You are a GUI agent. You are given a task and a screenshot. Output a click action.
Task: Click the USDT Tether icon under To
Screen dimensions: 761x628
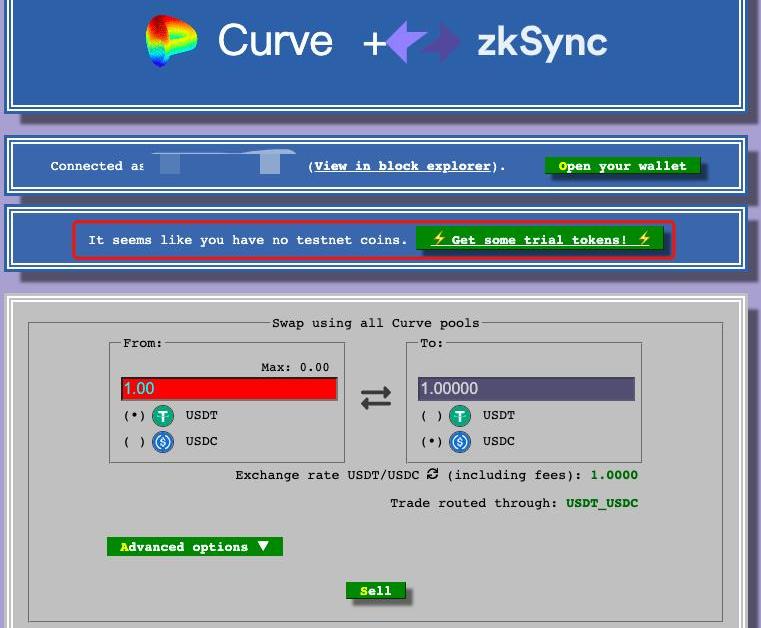pyautogui.click(x=460, y=416)
